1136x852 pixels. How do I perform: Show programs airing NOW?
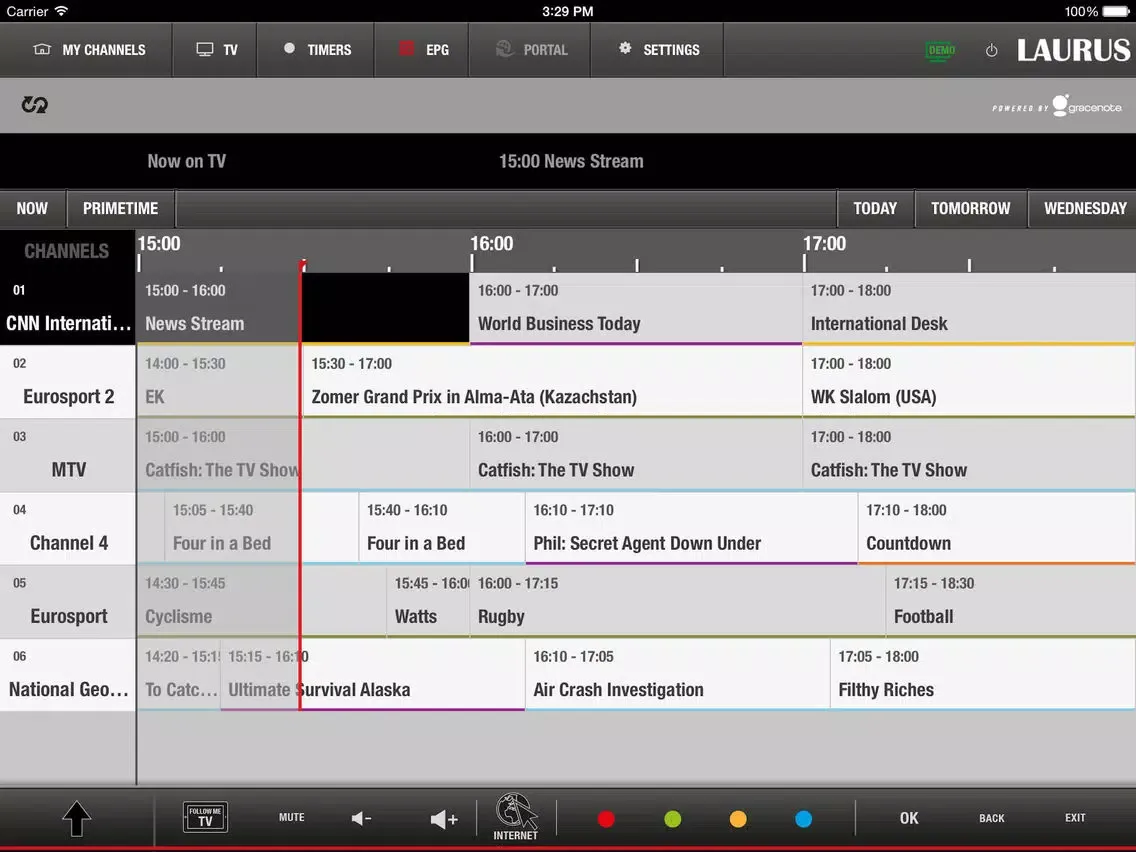tap(33, 209)
